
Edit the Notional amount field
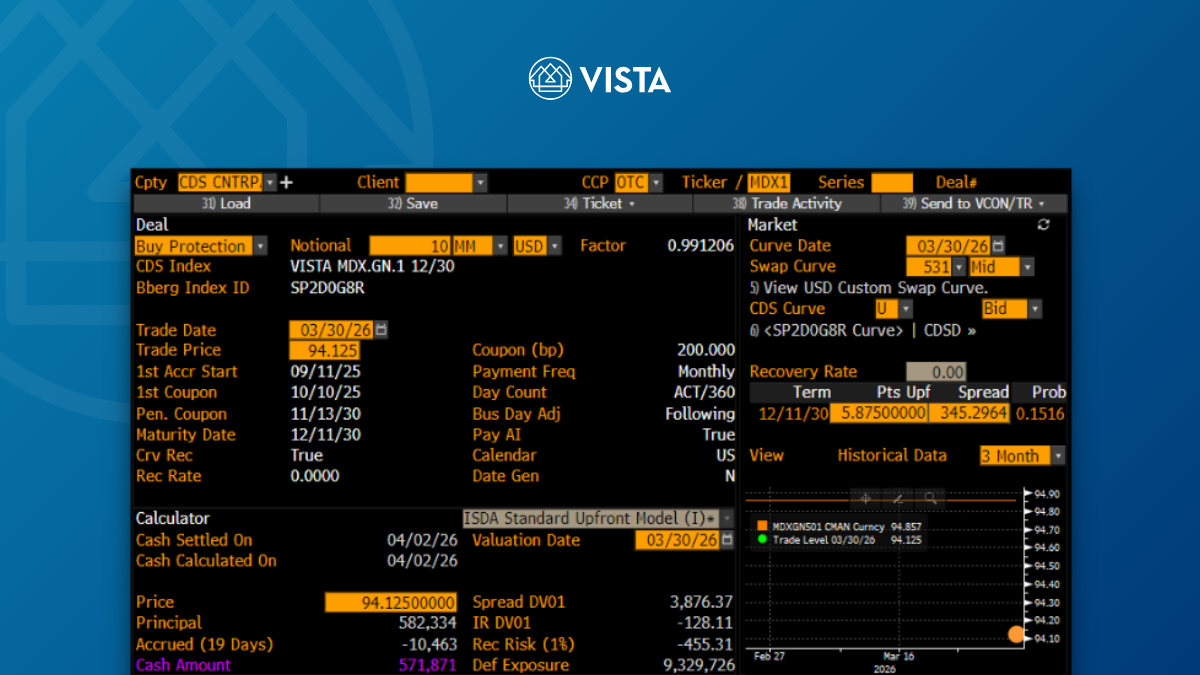[x=409, y=246]
